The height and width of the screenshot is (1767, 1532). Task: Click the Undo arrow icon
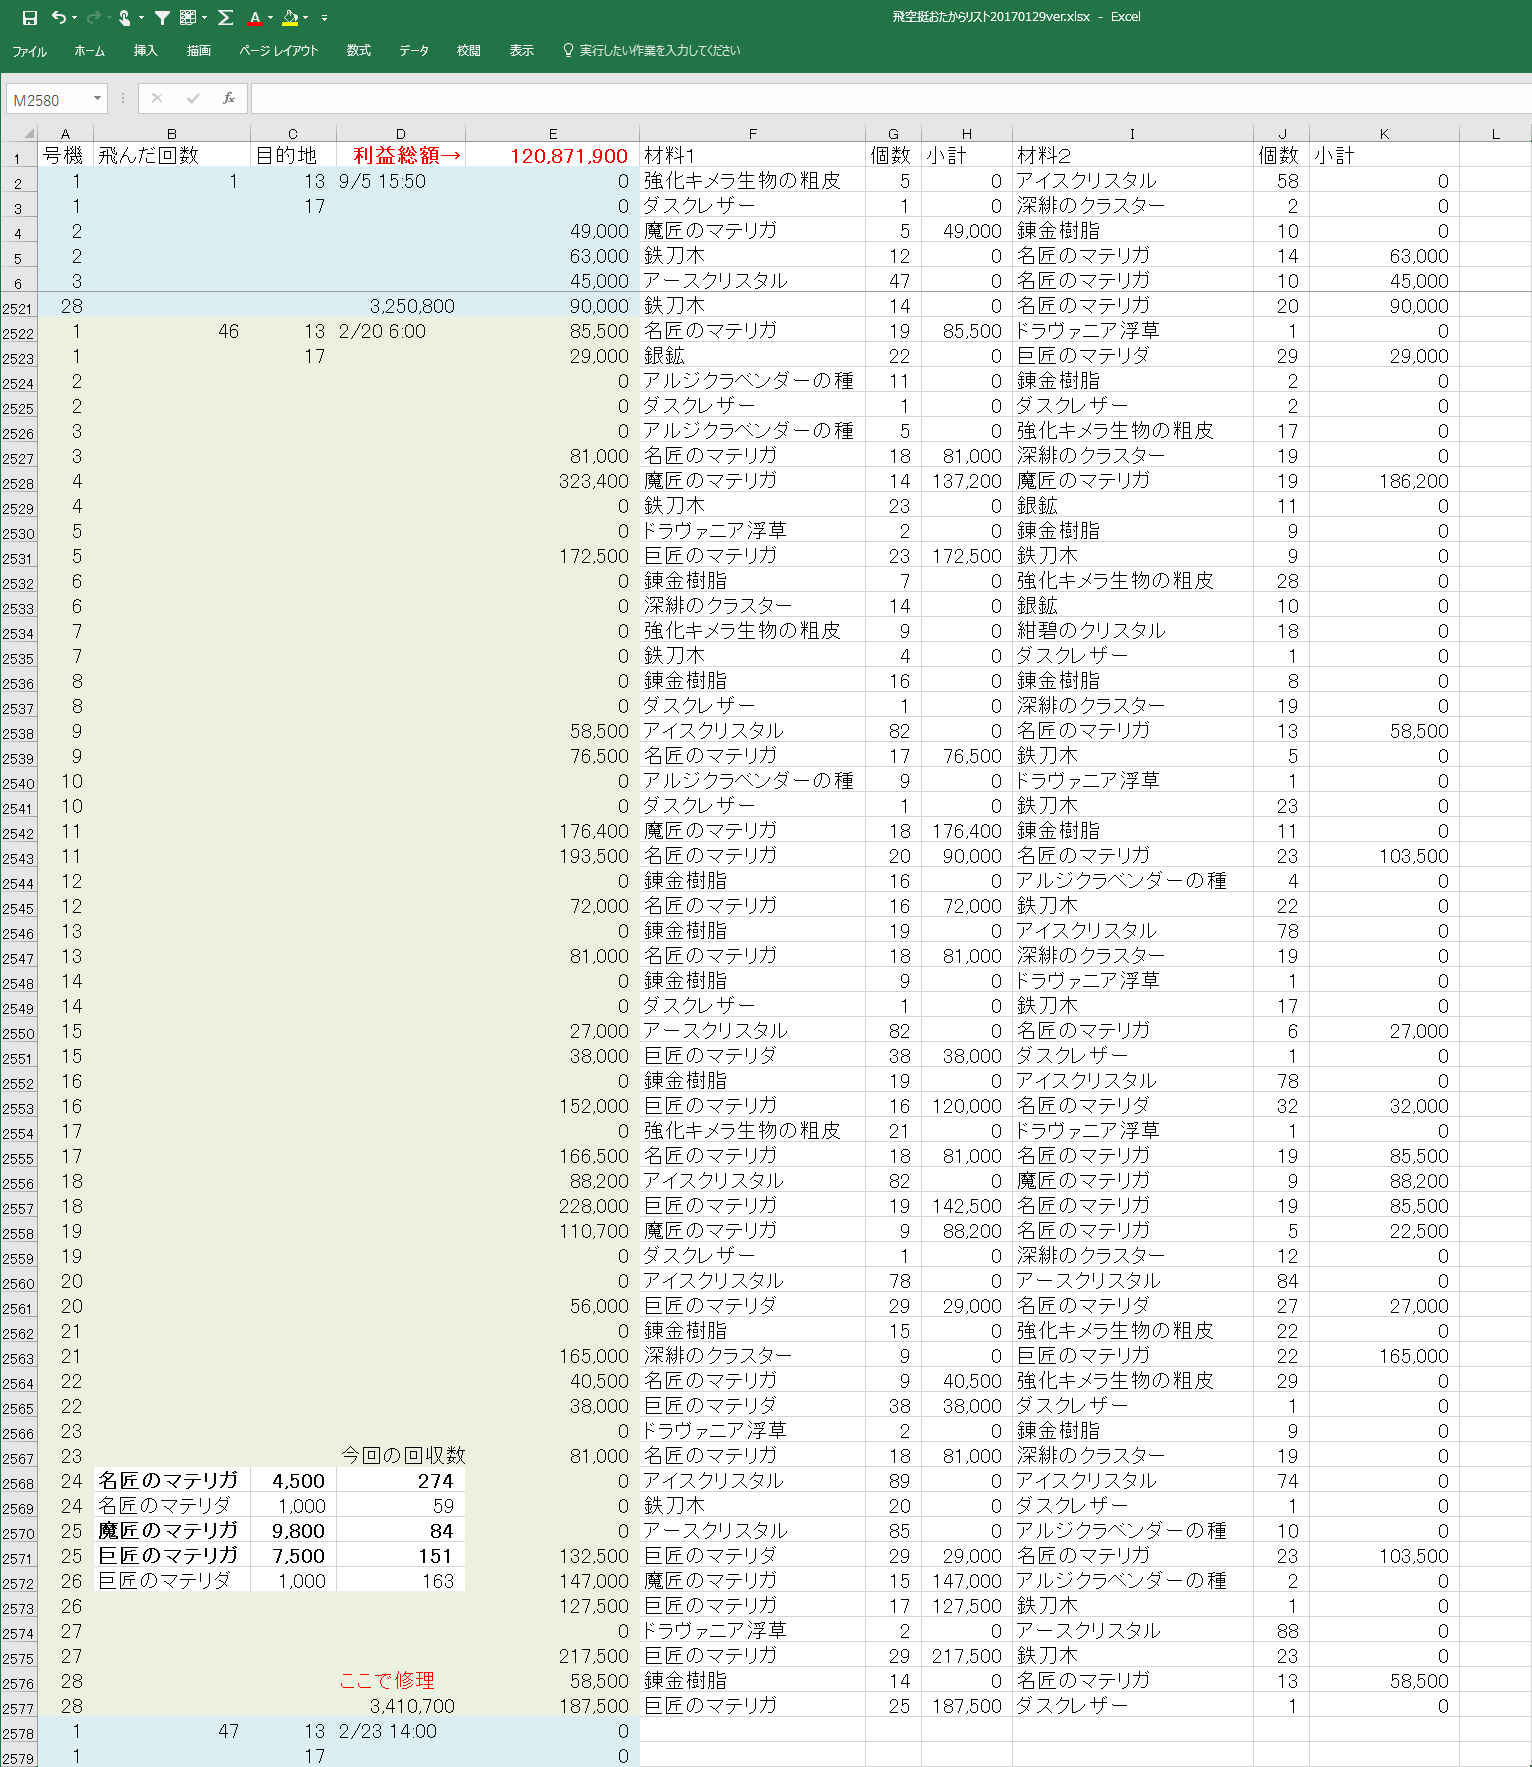click(59, 18)
